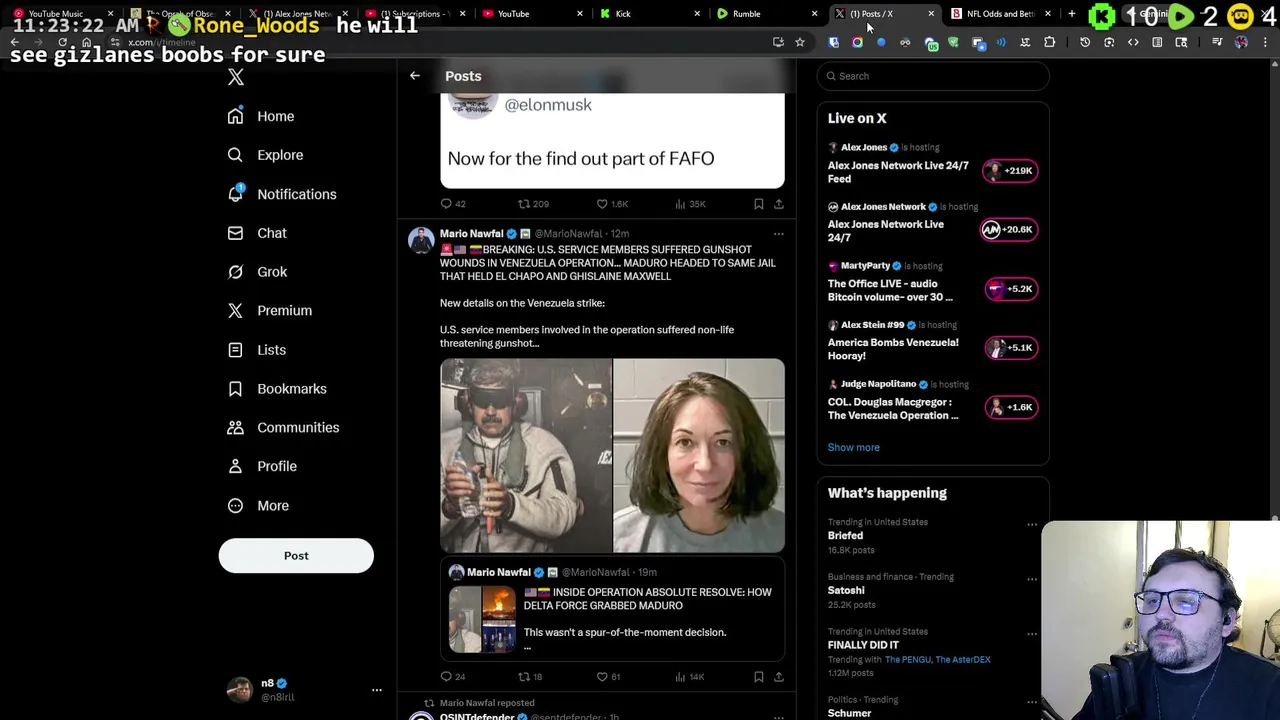Viewport: 1280px width, 720px height.
Task: Open more options for Satoshi trend
Action: click(x=1032, y=579)
